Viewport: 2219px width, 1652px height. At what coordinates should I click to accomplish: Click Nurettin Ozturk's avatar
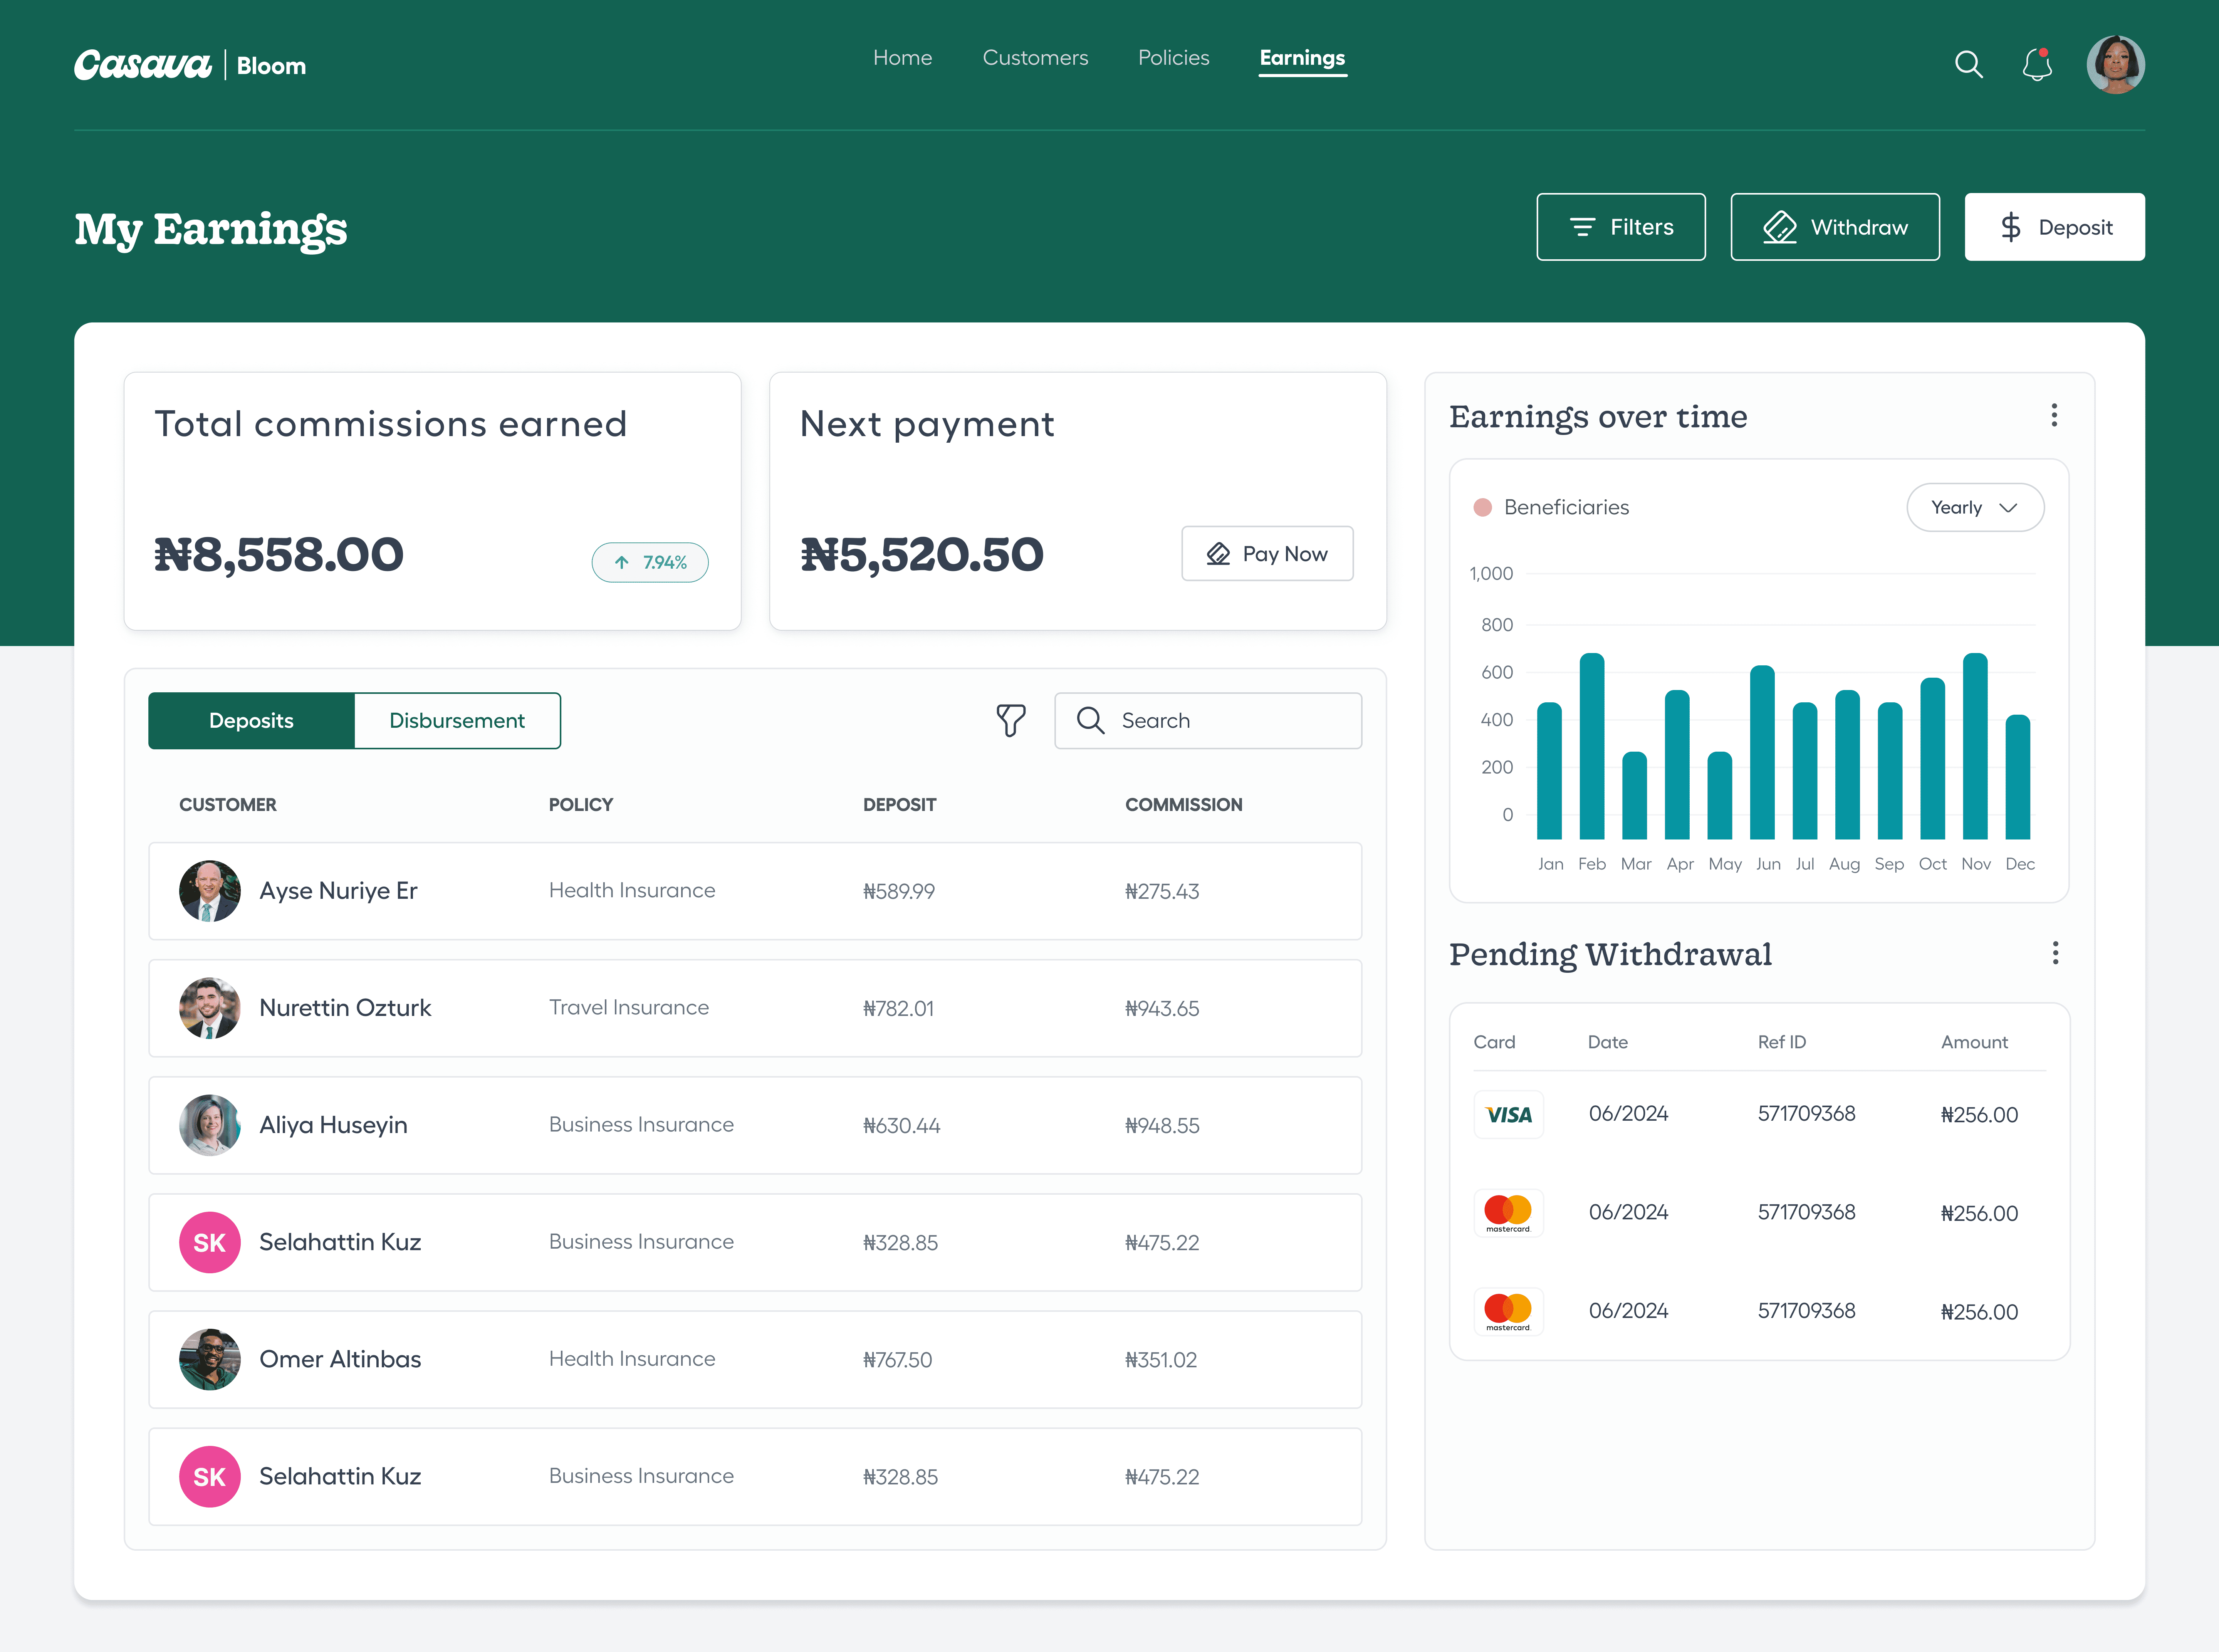coord(209,1007)
